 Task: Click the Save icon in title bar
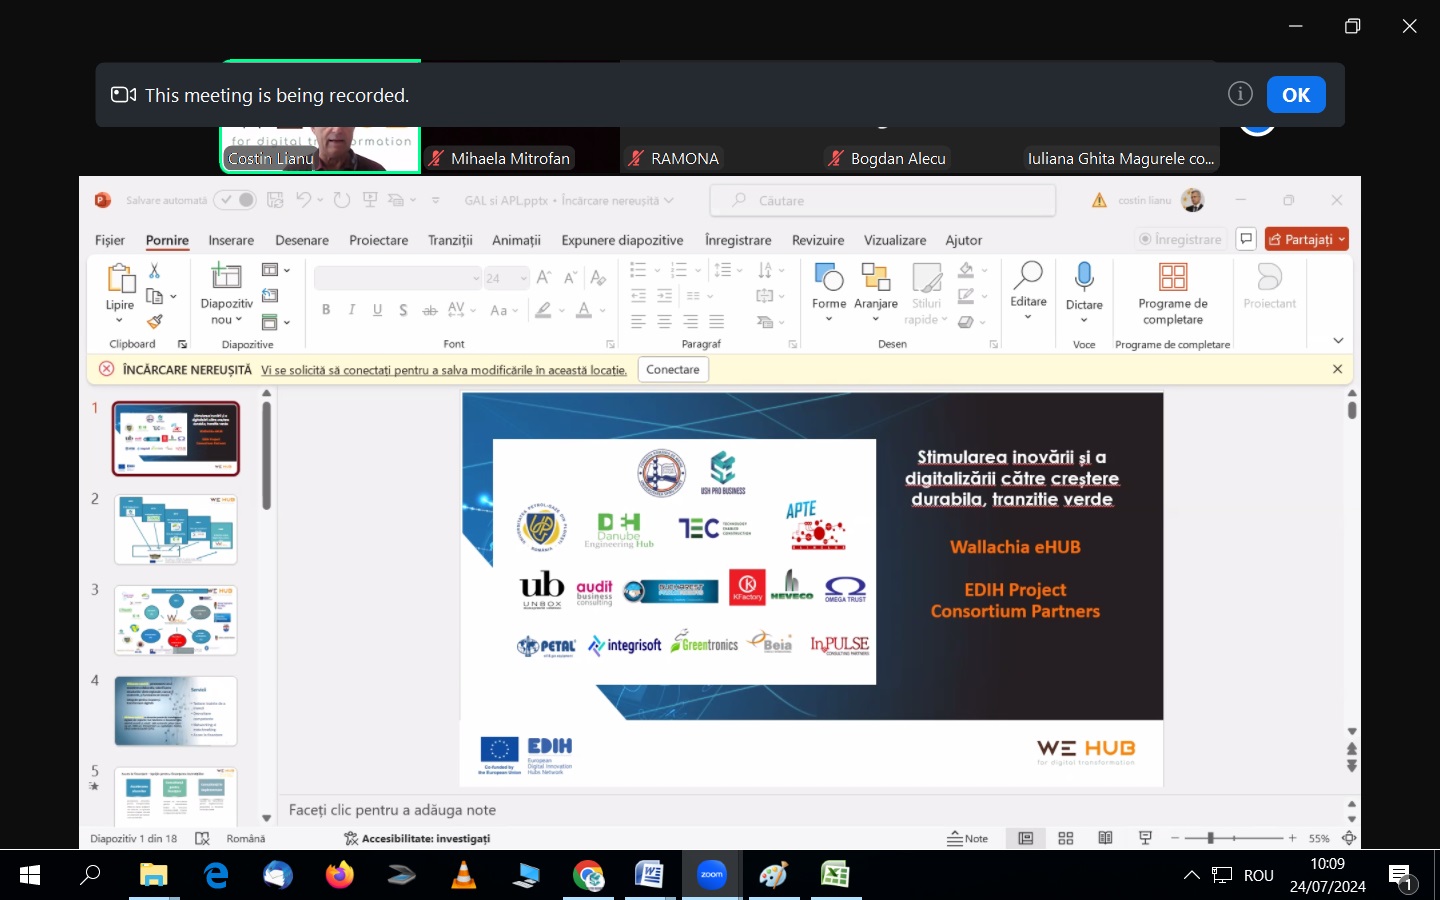click(x=275, y=200)
